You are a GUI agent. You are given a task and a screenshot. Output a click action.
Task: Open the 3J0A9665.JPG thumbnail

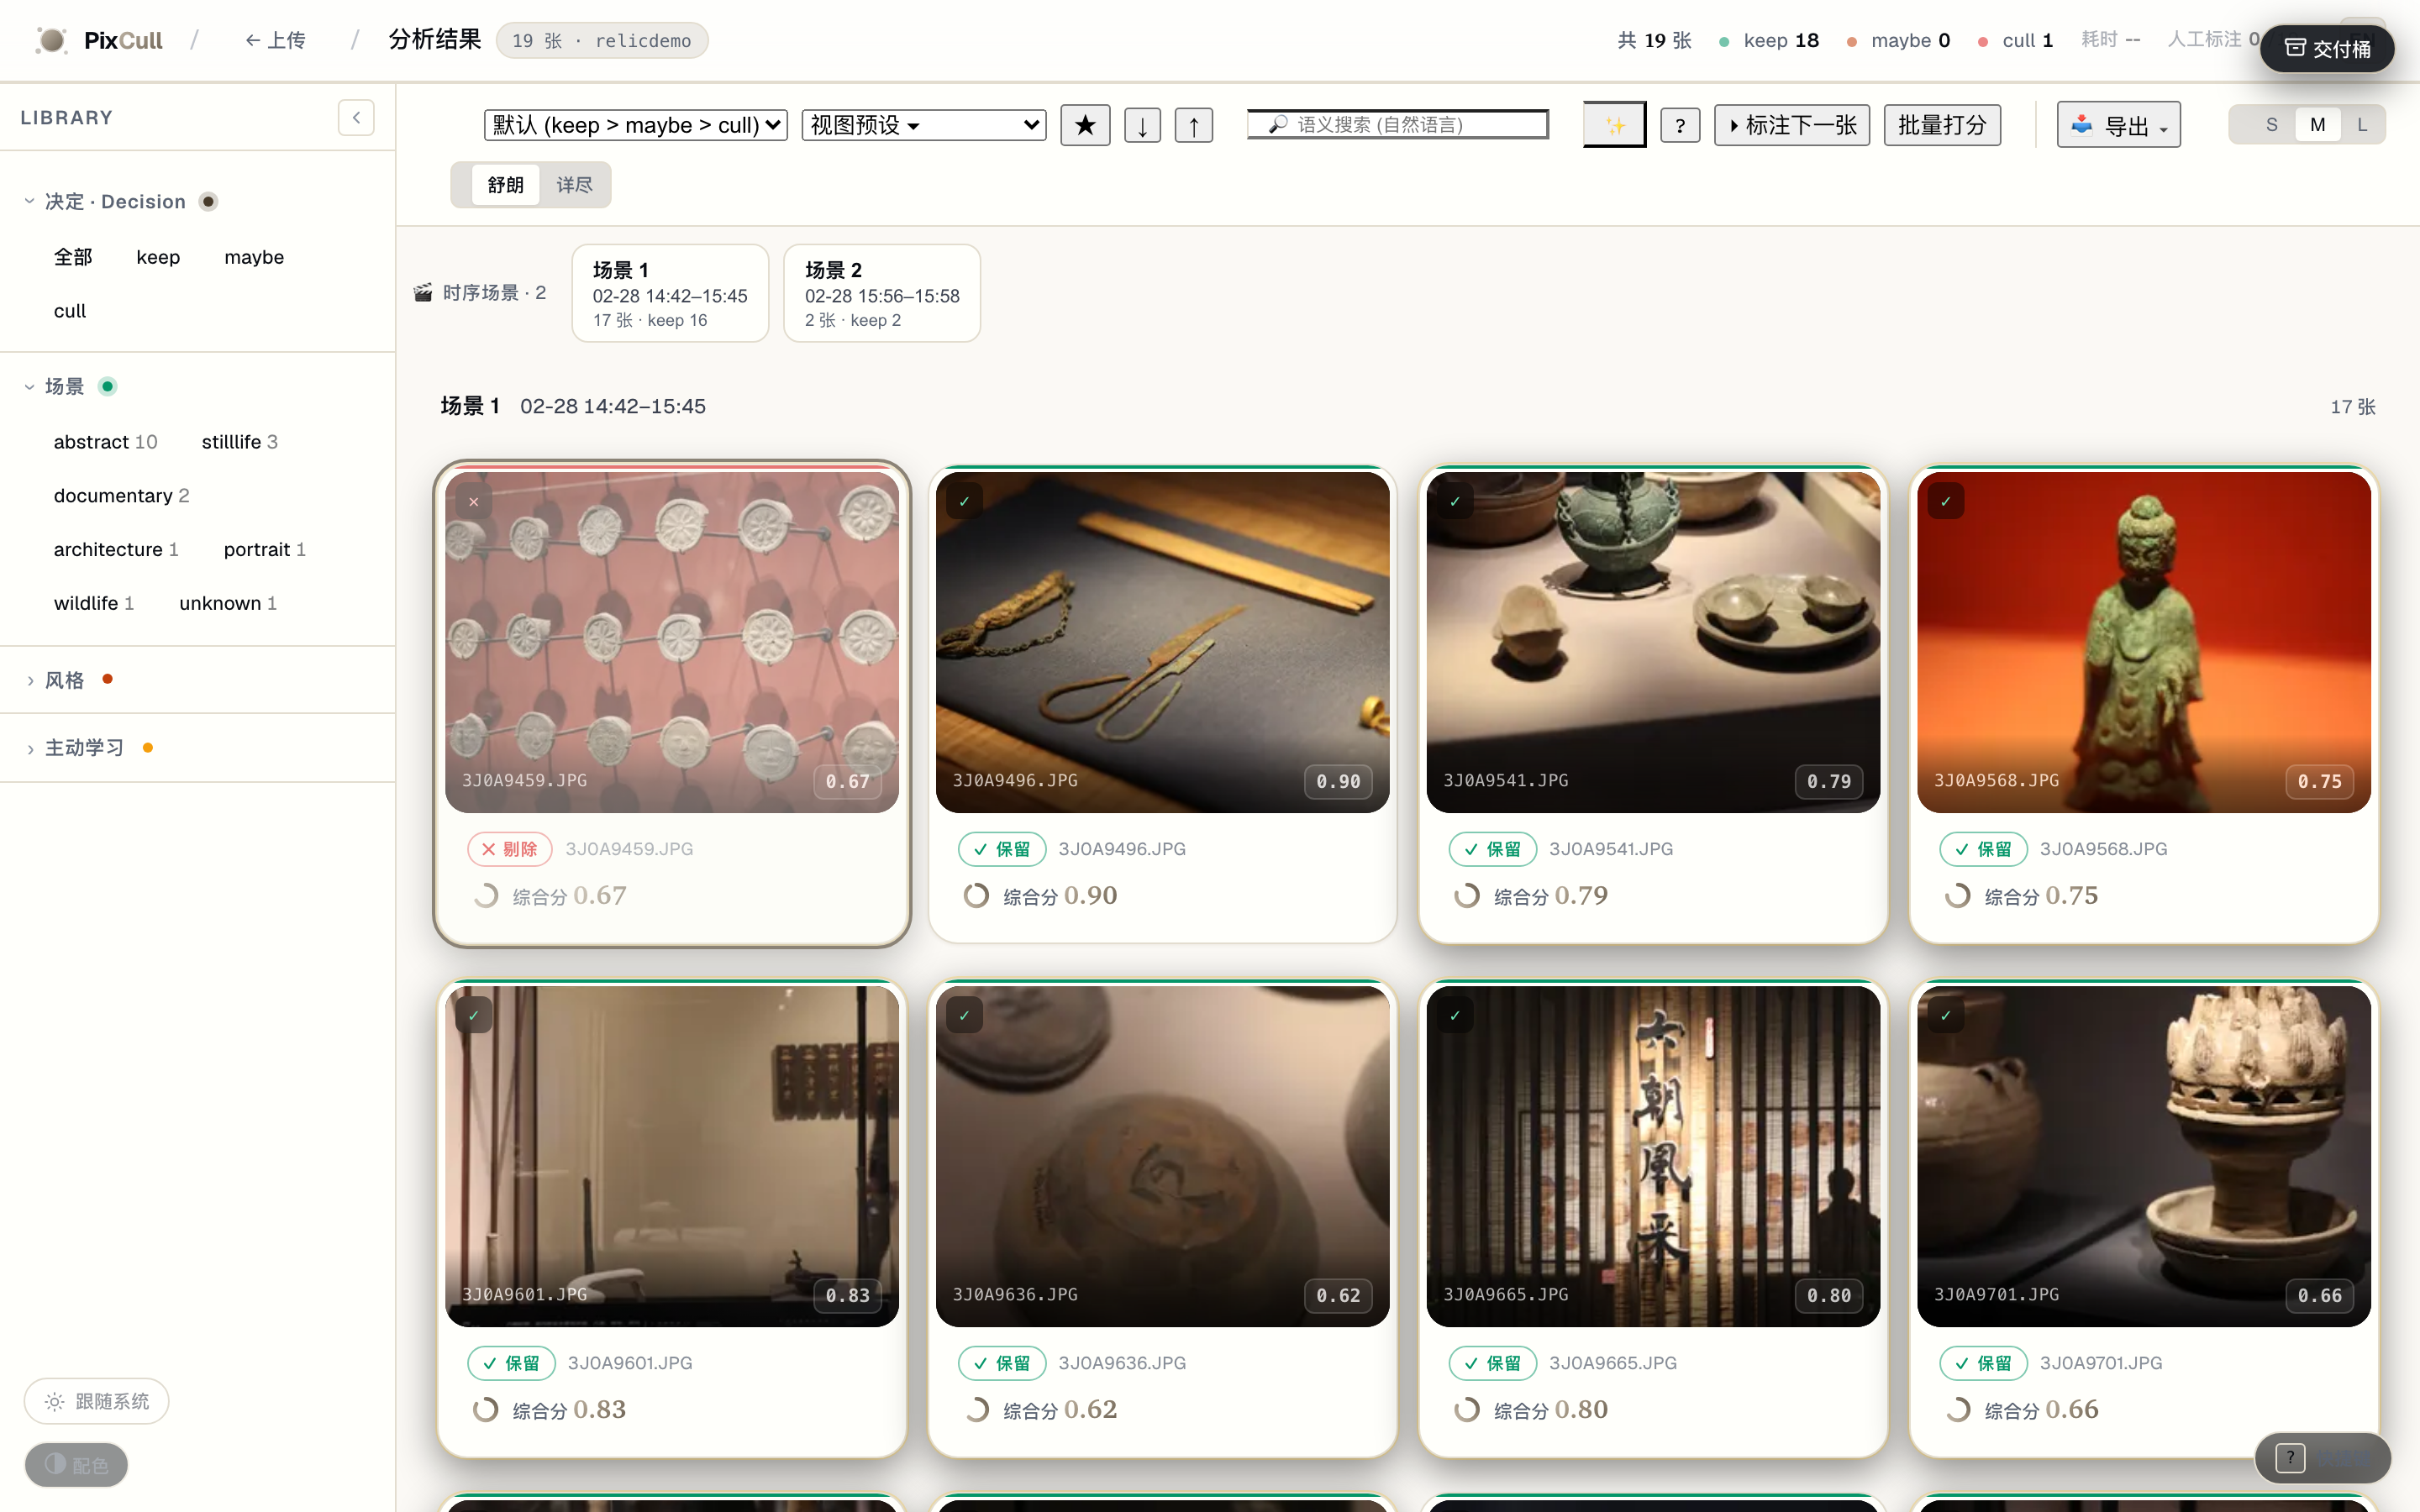click(1653, 1156)
